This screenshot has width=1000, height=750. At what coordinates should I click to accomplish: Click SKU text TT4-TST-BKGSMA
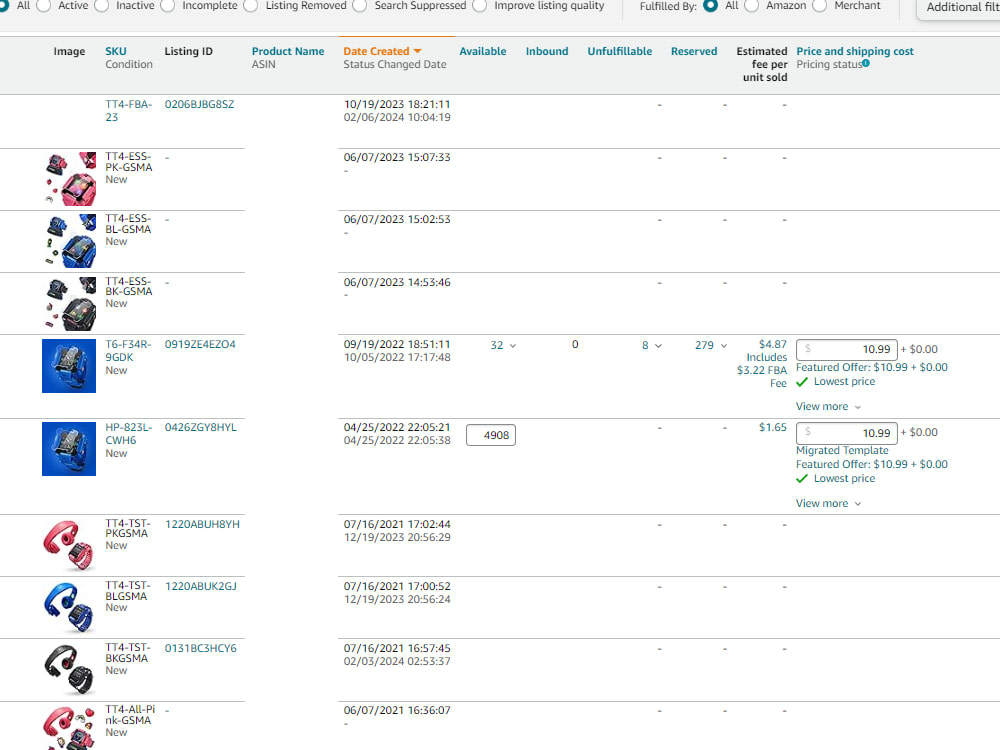[128, 652]
